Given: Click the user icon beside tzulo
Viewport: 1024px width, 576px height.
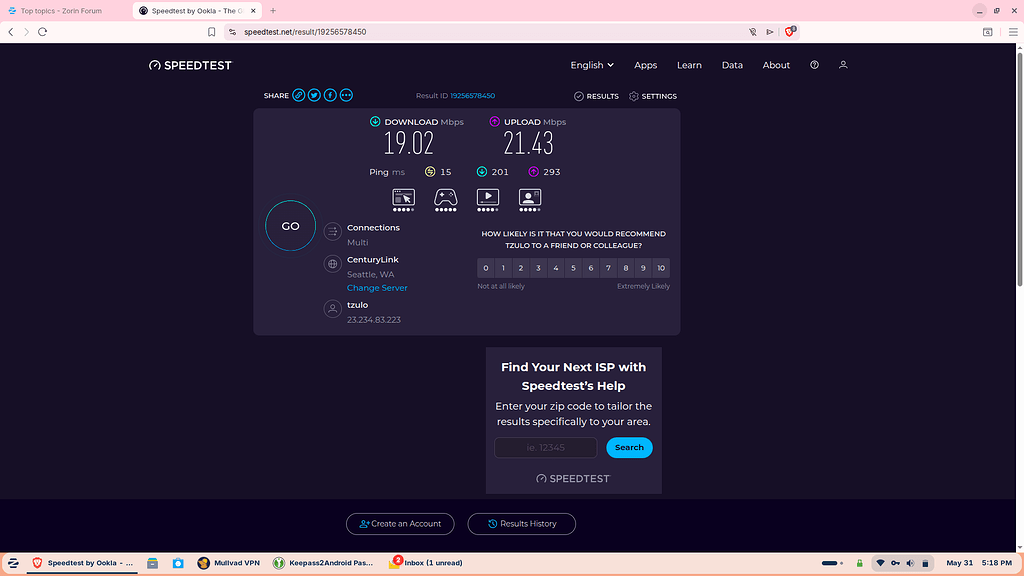Looking at the screenshot, I should coord(332,308).
